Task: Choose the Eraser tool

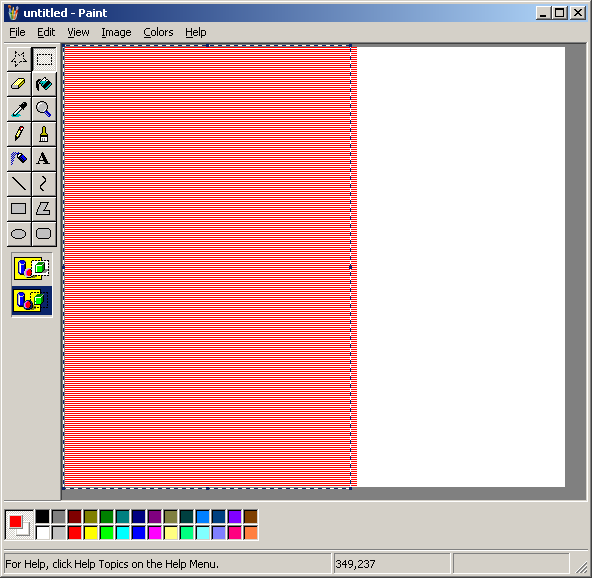Action: click(x=19, y=84)
